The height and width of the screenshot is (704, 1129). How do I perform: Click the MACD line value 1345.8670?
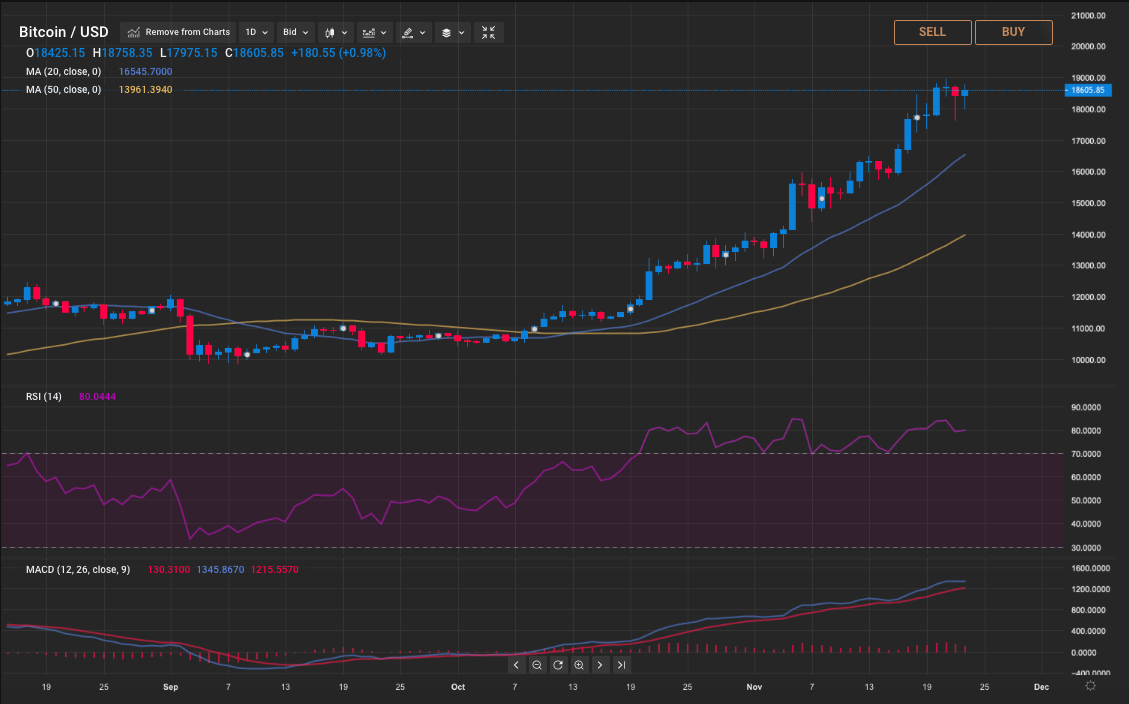(220, 569)
